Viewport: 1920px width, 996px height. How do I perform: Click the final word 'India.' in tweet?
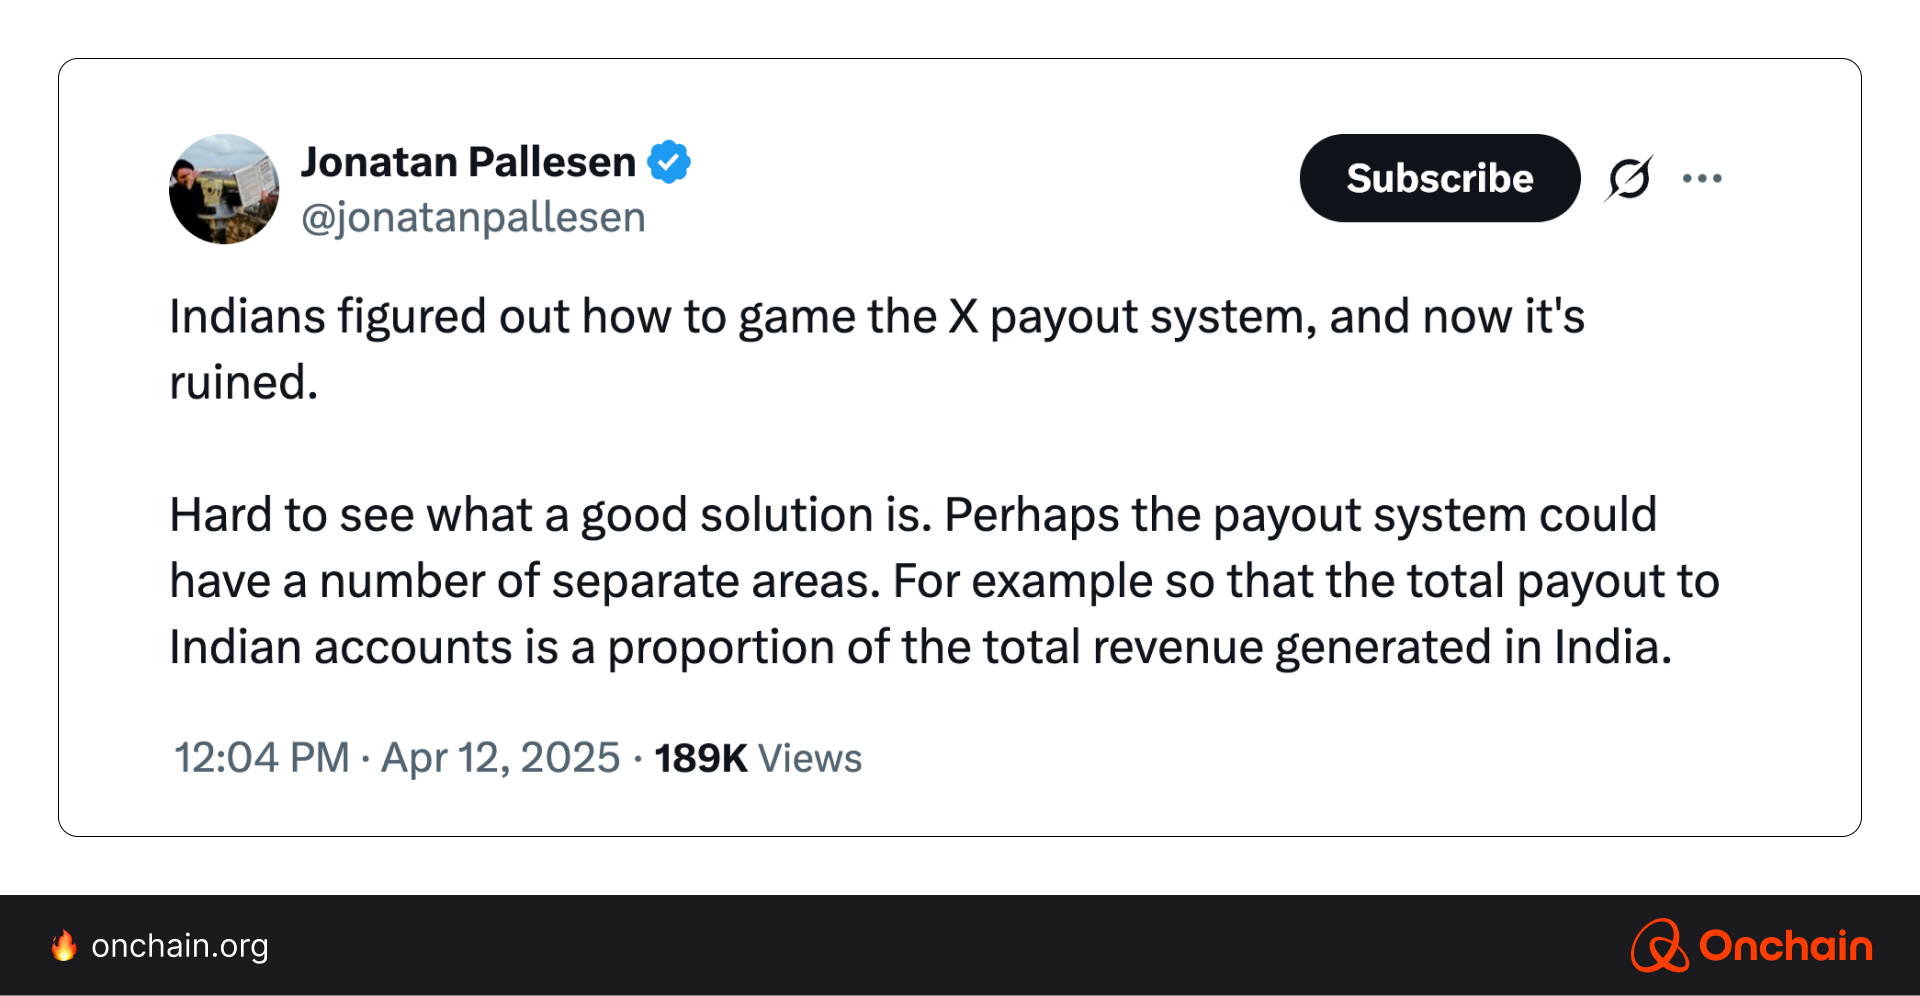[x=1612, y=647]
